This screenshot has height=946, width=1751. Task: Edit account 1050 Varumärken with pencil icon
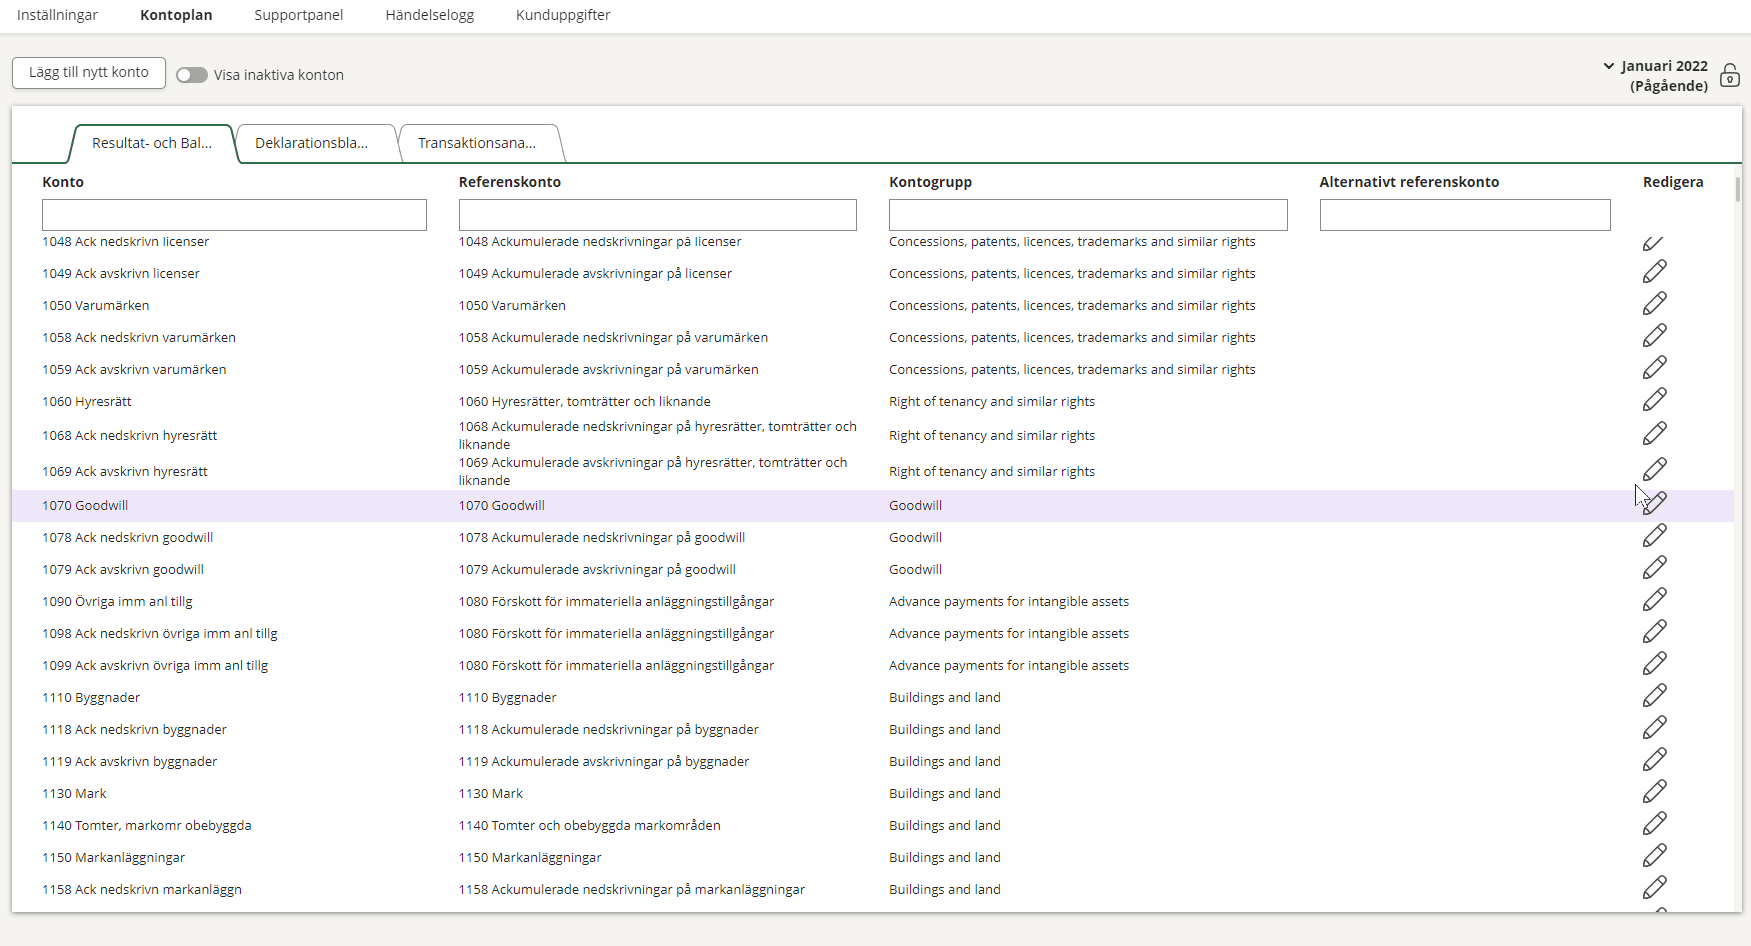pyautogui.click(x=1654, y=303)
